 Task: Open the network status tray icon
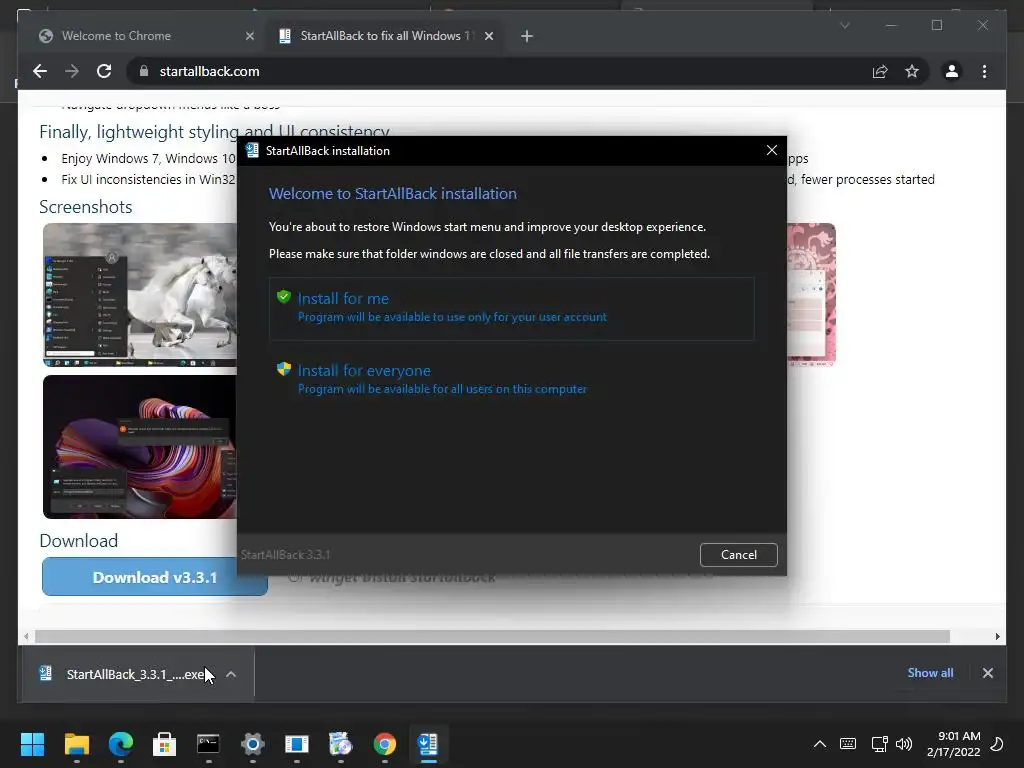879,744
